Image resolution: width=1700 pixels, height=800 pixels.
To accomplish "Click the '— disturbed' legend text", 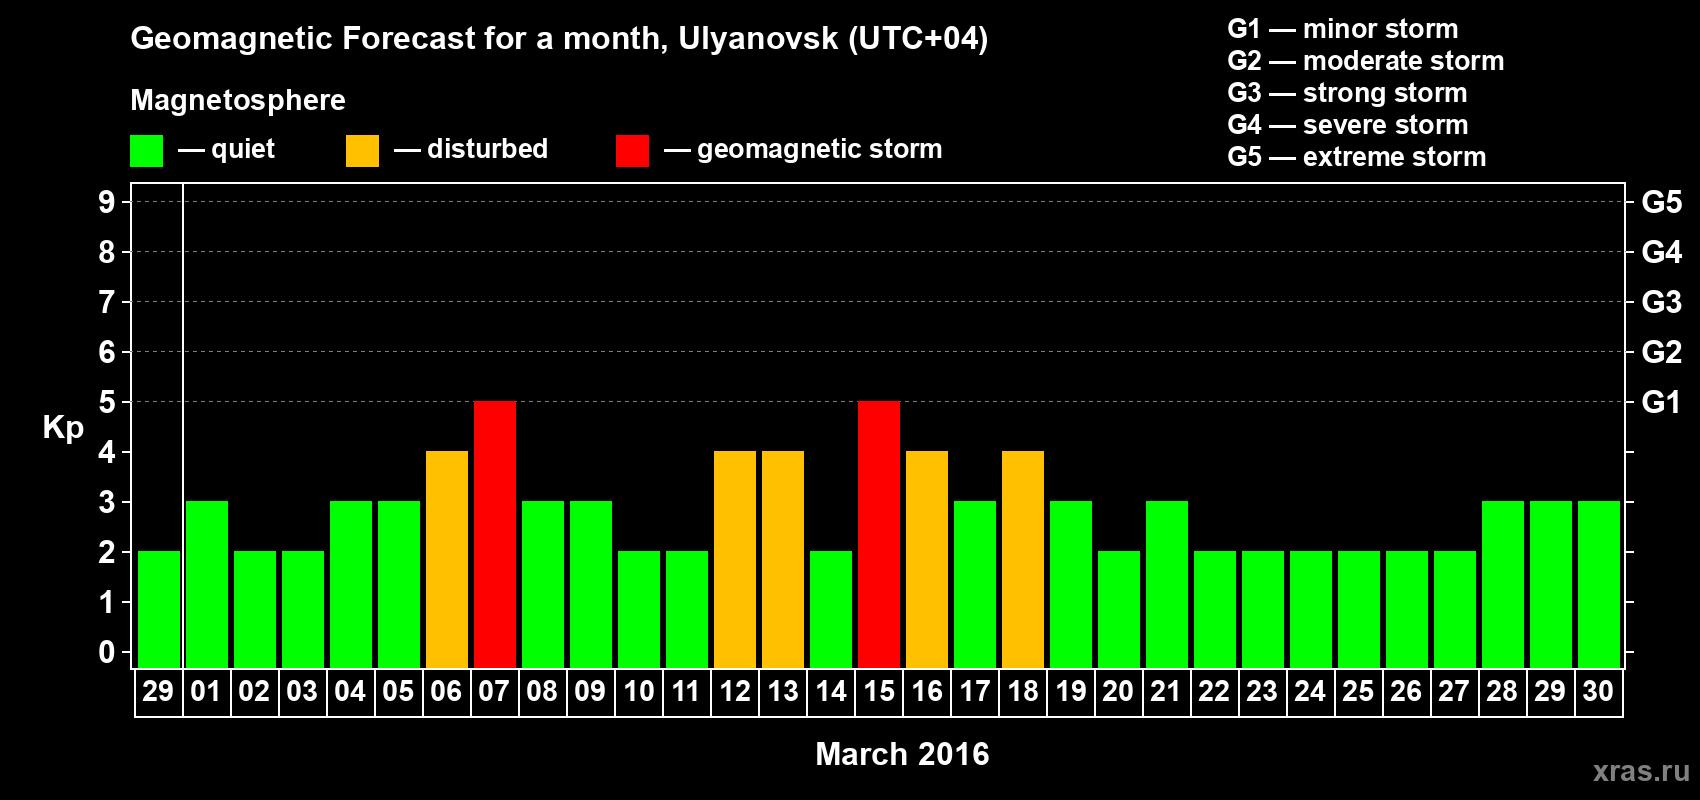I will pos(471,149).
